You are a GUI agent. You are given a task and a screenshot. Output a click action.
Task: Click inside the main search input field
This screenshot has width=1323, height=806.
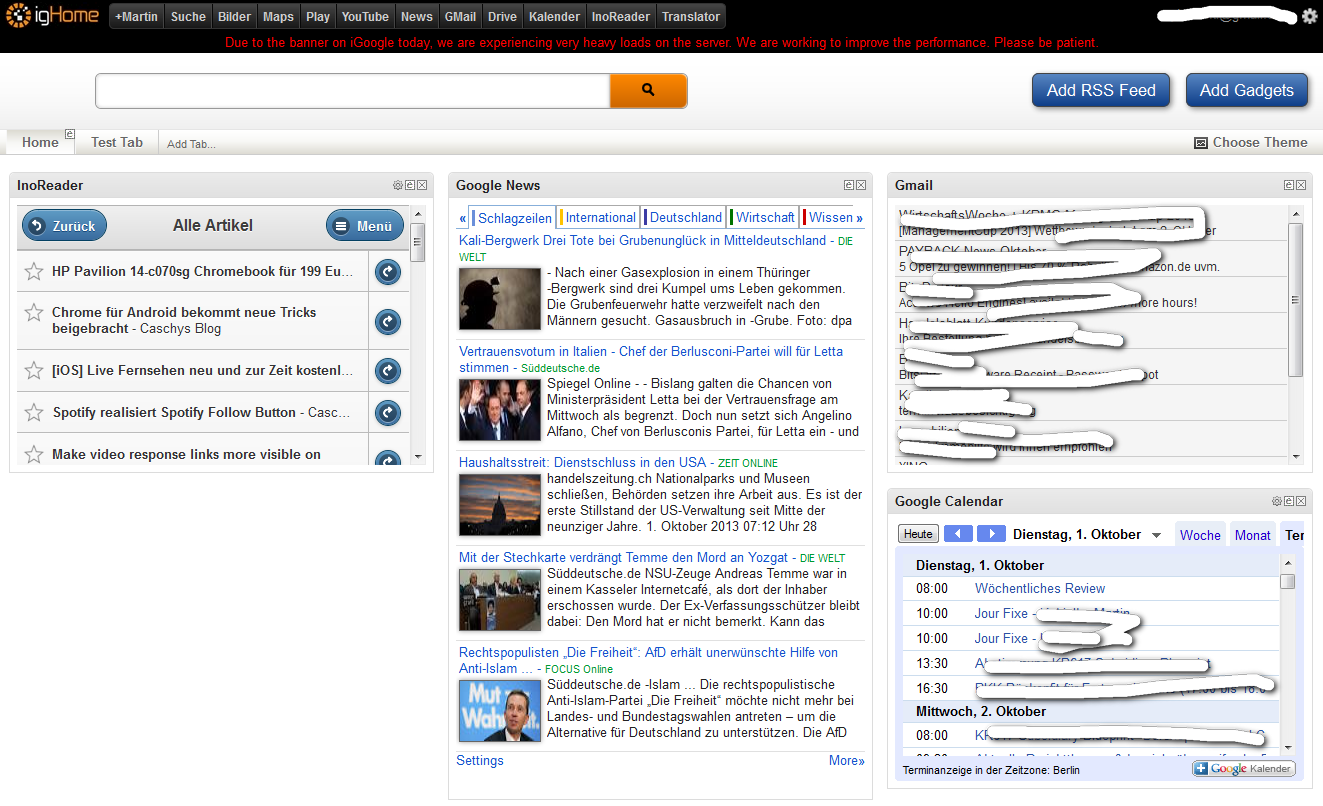(x=350, y=89)
